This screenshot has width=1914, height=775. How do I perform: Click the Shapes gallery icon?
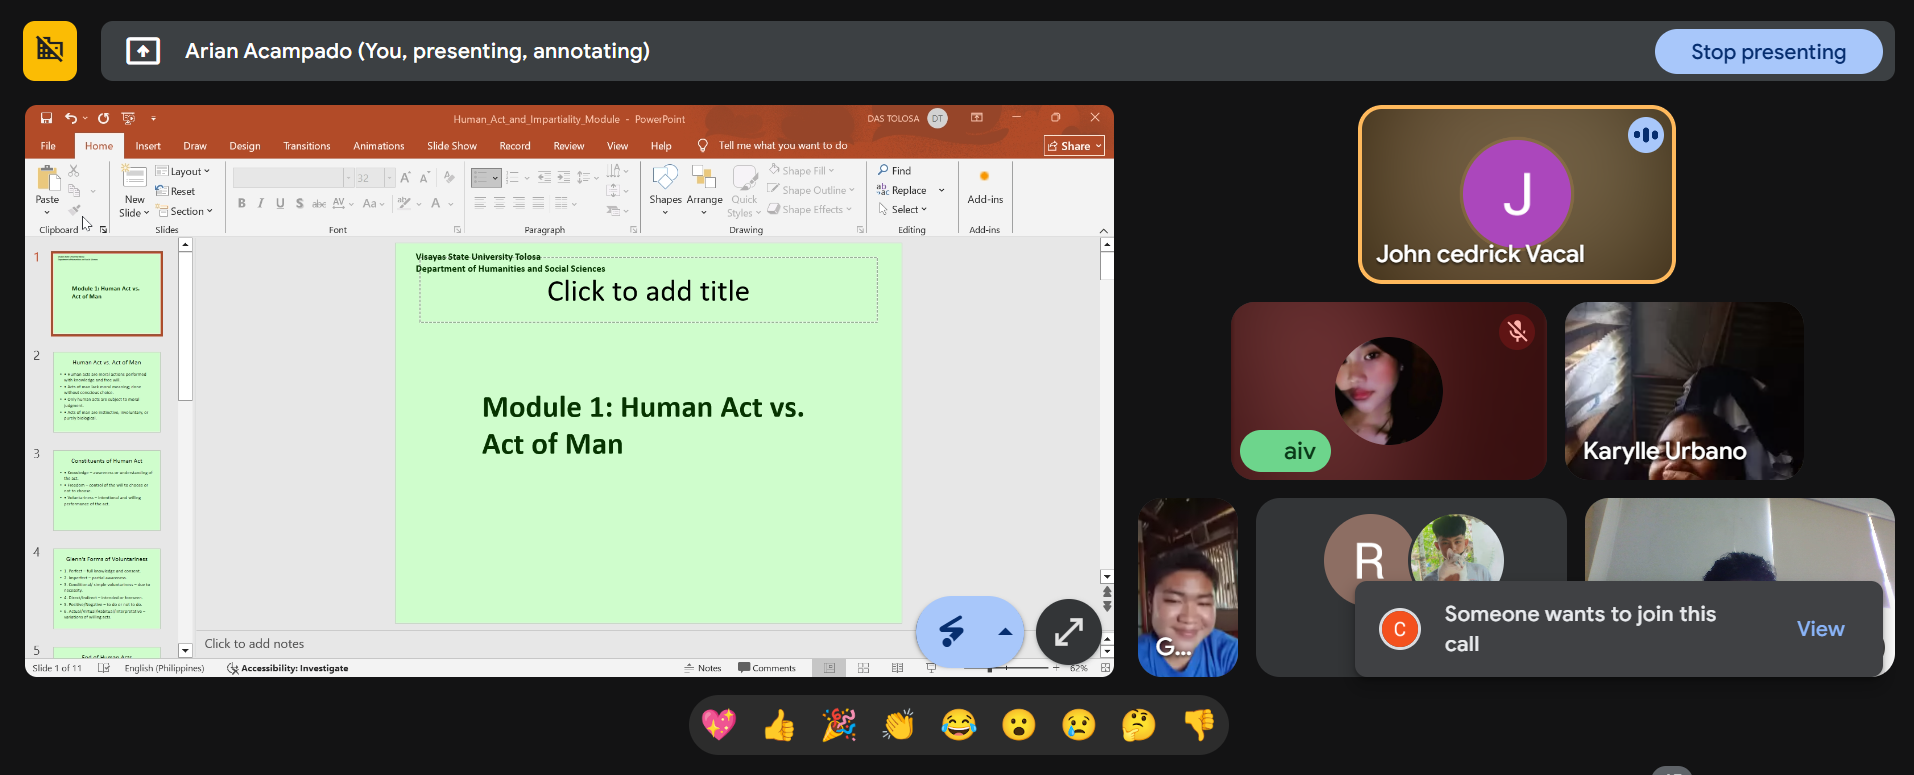pos(665,179)
